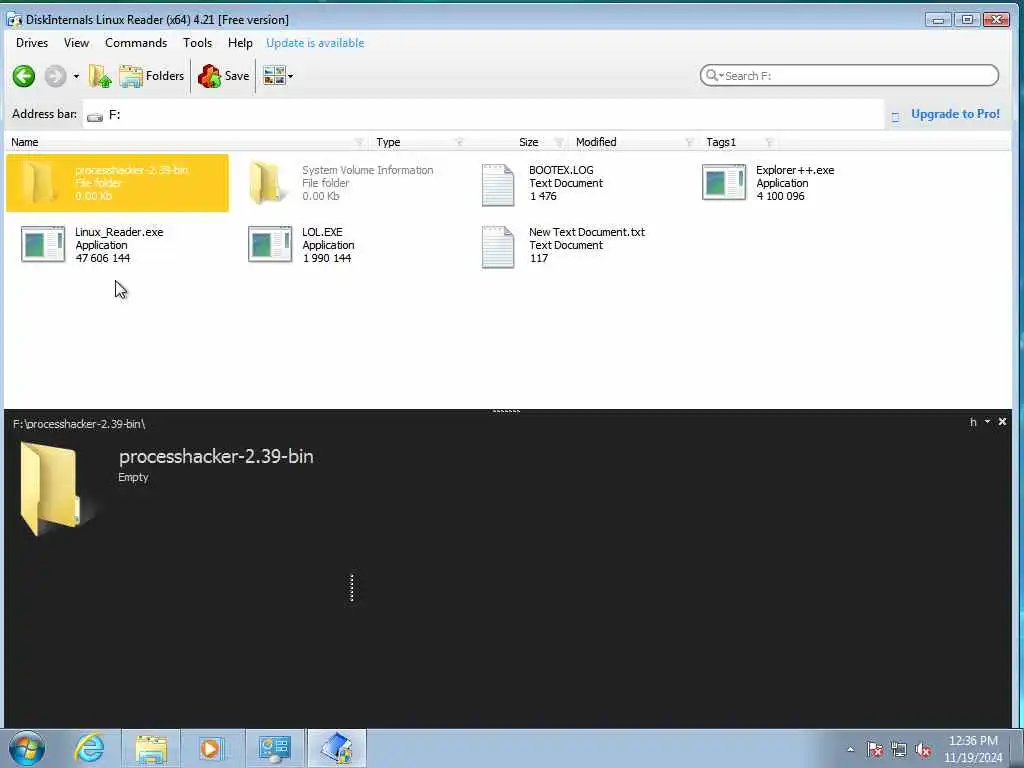The image size is (1024, 768).
Task: Click the drive icon in address bar
Action: 95,117
